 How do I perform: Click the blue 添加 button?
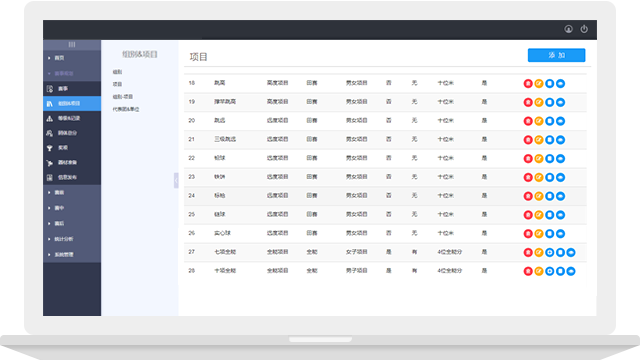[556, 55]
